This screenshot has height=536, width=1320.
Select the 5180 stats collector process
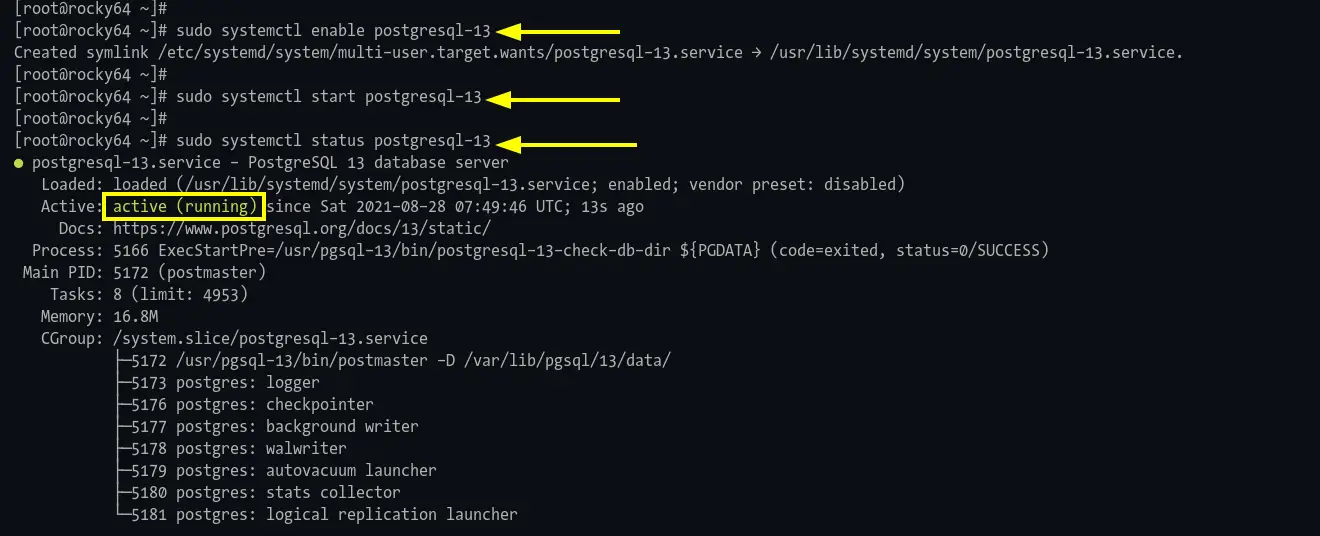pos(258,492)
